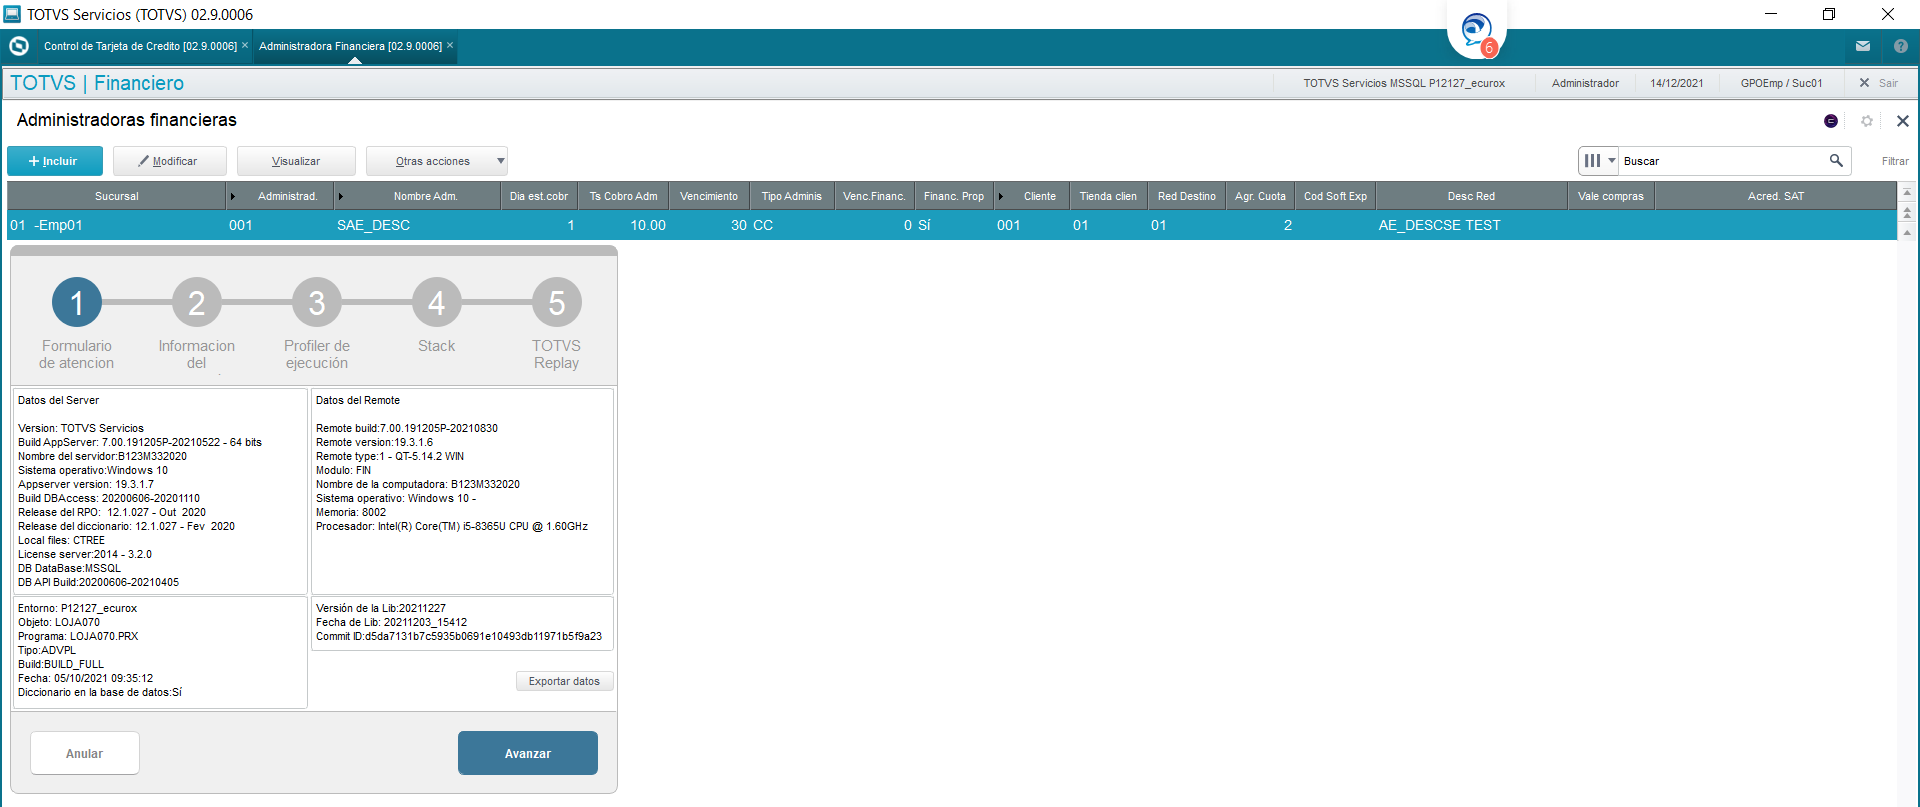Click the single up arrow on grid scrollbar

(x=1907, y=232)
